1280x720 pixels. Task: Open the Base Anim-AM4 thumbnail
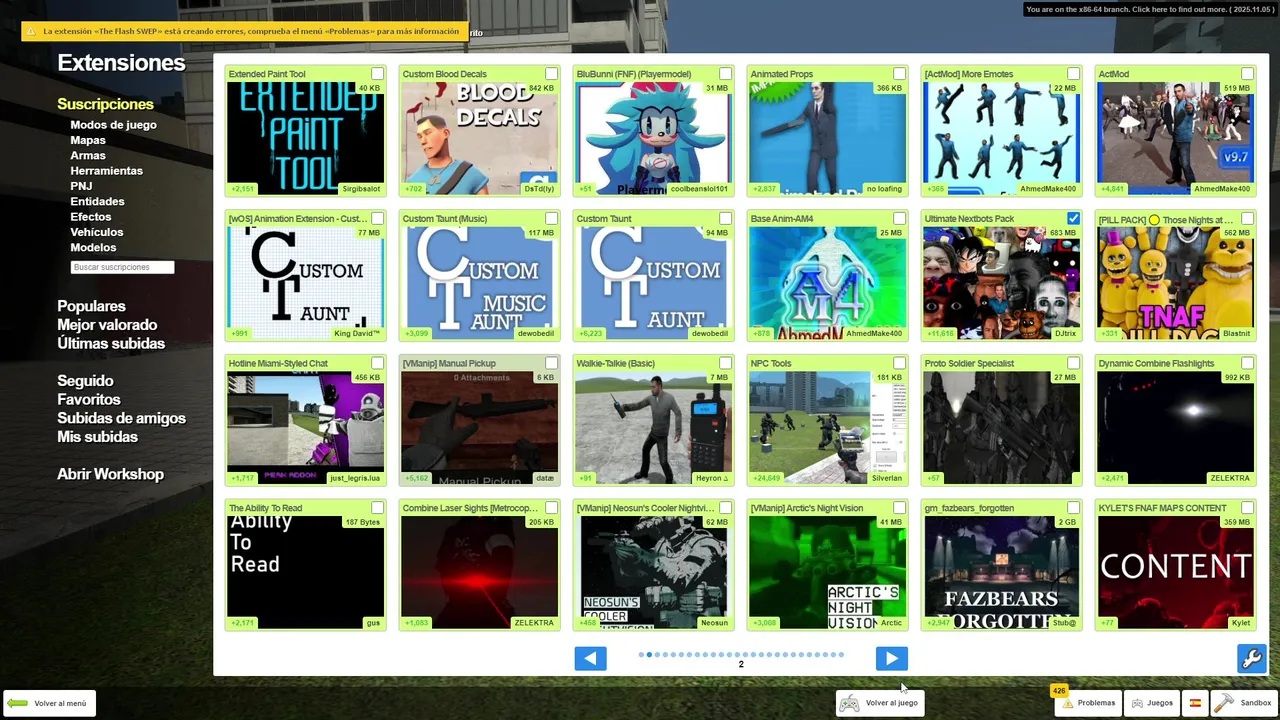pos(827,283)
